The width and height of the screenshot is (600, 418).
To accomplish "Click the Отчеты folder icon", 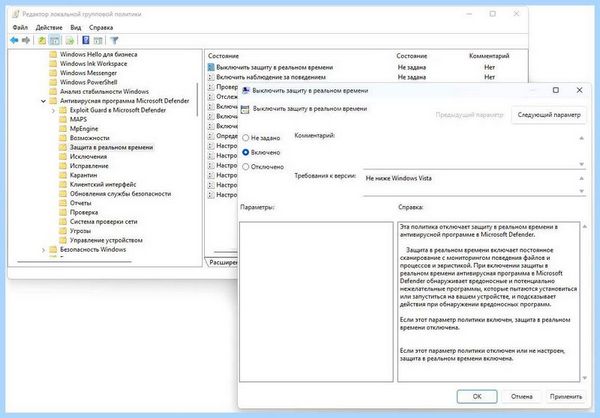I will (63, 203).
